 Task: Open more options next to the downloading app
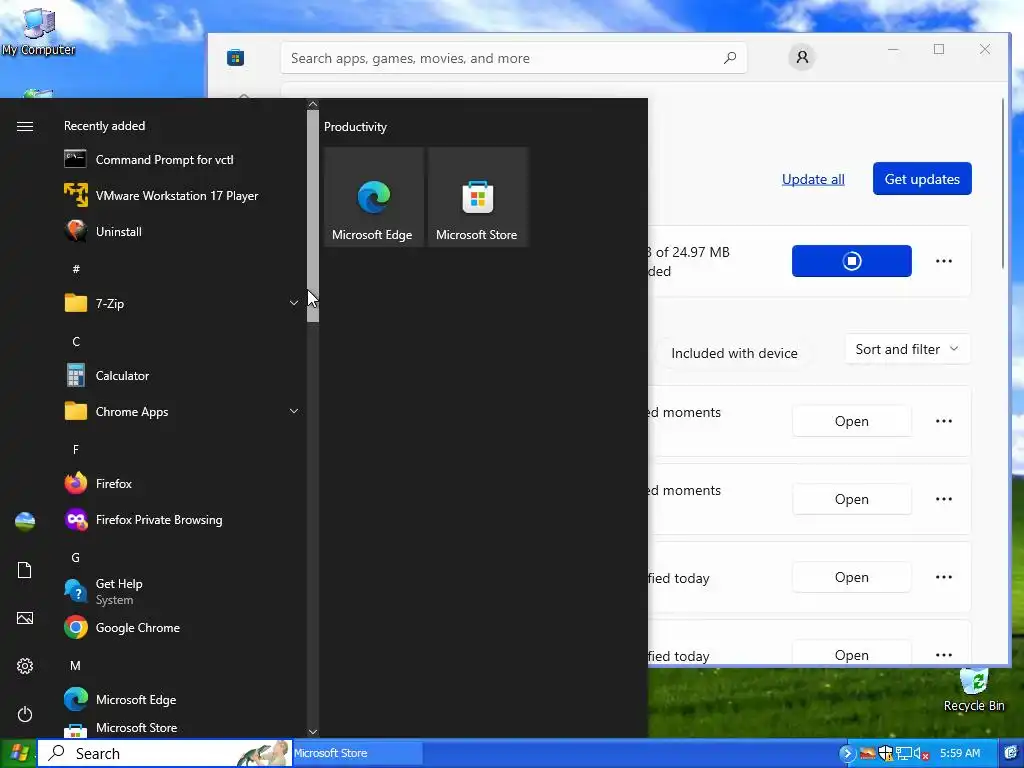click(944, 261)
